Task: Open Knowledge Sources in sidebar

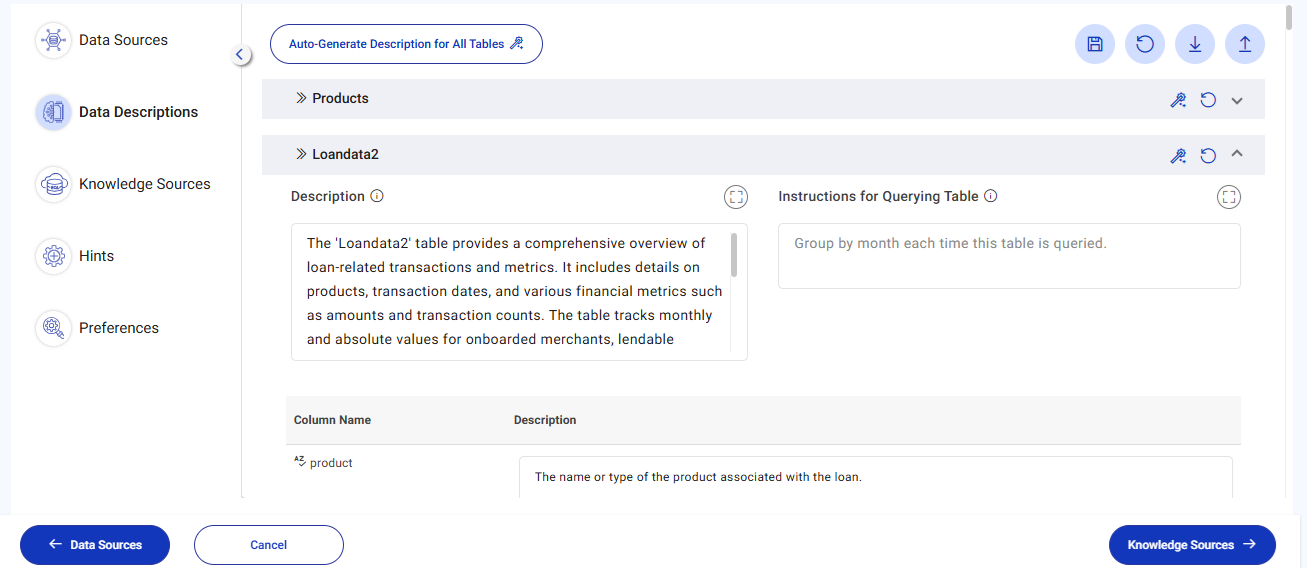Action: click(x=144, y=184)
